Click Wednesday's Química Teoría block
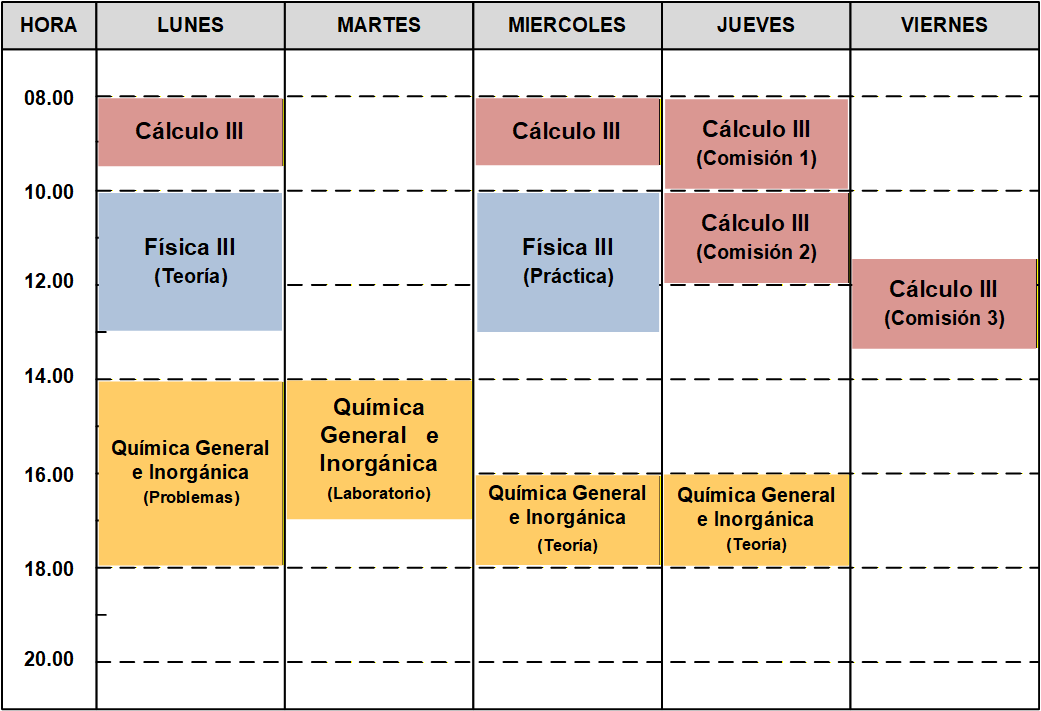This screenshot has height=711, width=1041. pos(567,519)
